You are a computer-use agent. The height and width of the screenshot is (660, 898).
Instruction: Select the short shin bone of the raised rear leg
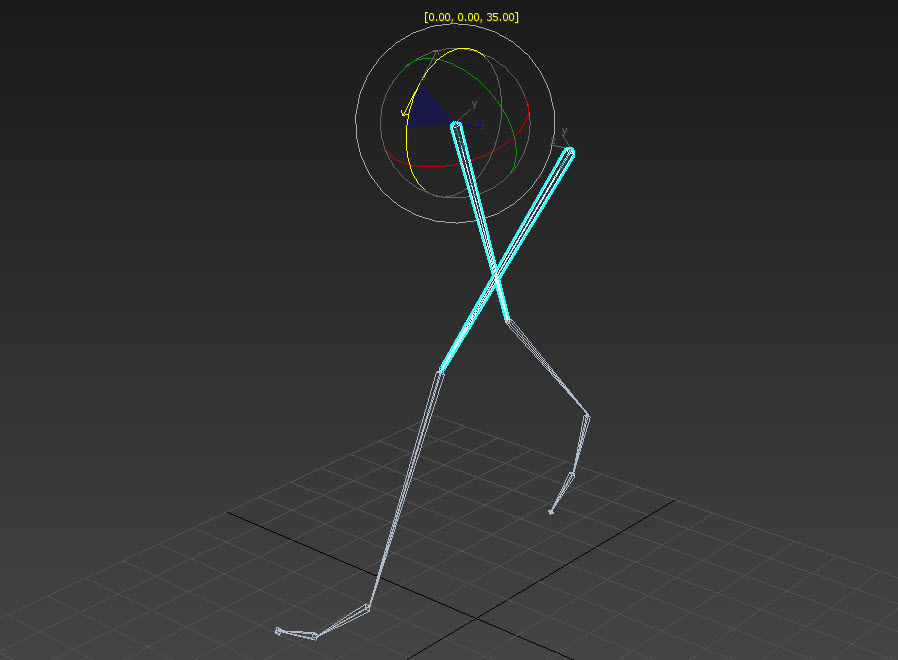[x=580, y=445]
